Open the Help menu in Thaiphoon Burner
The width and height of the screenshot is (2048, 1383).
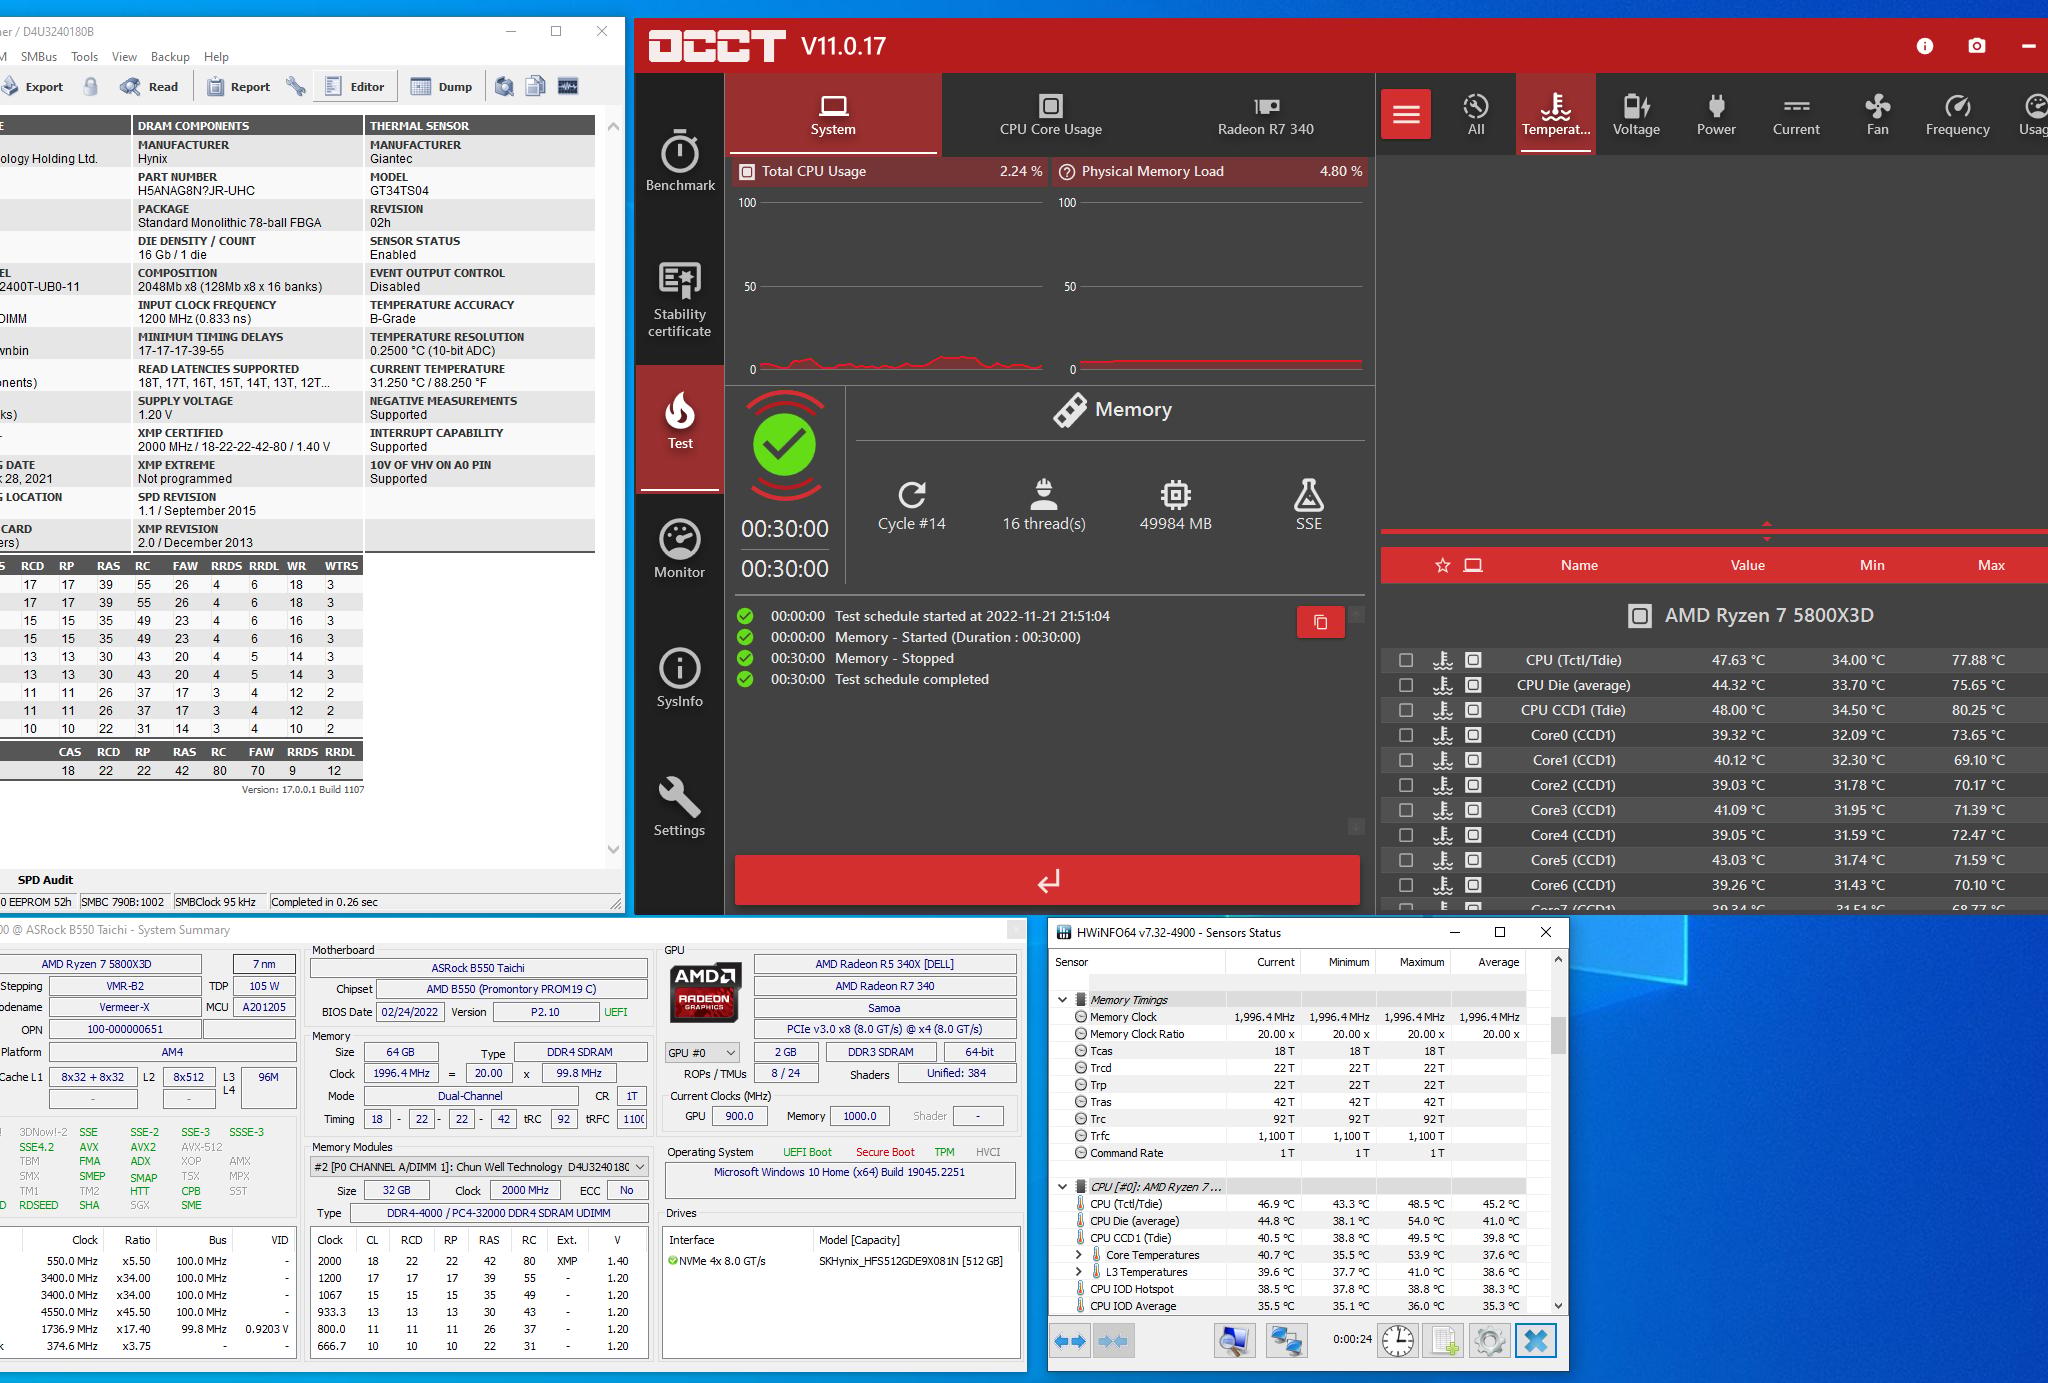click(216, 57)
